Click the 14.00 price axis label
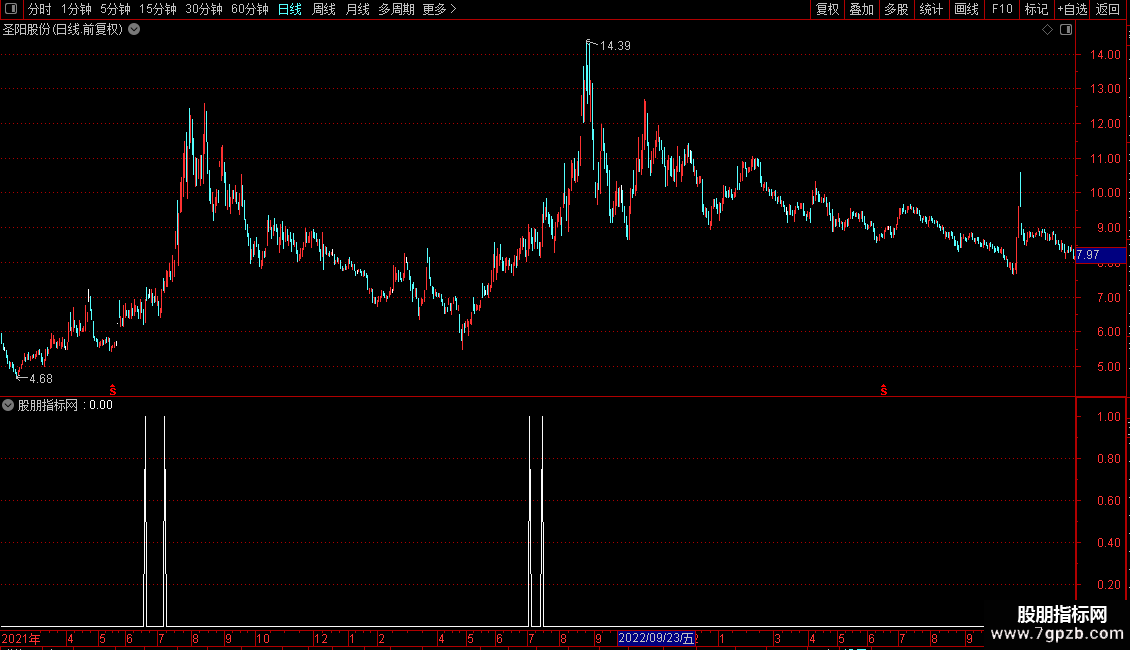The width and height of the screenshot is (1130, 650). [x=1105, y=55]
